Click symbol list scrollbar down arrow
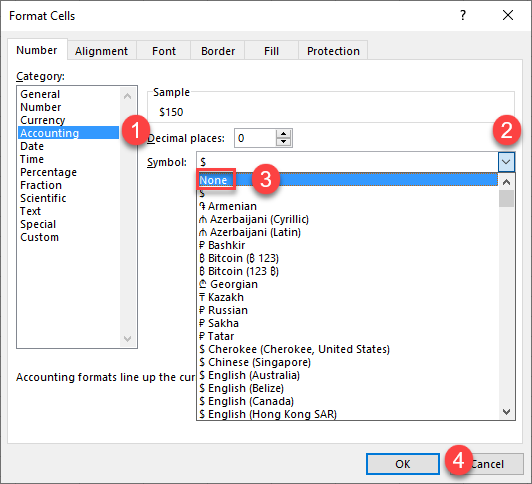532x484 pixels. (506, 412)
